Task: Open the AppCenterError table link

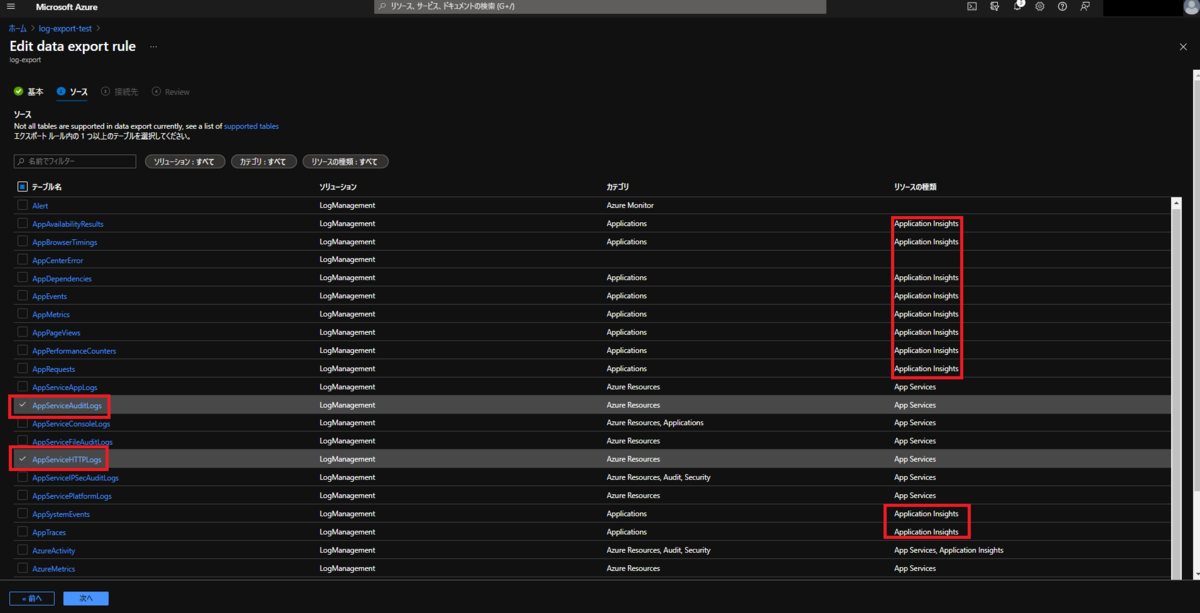Action: point(58,260)
